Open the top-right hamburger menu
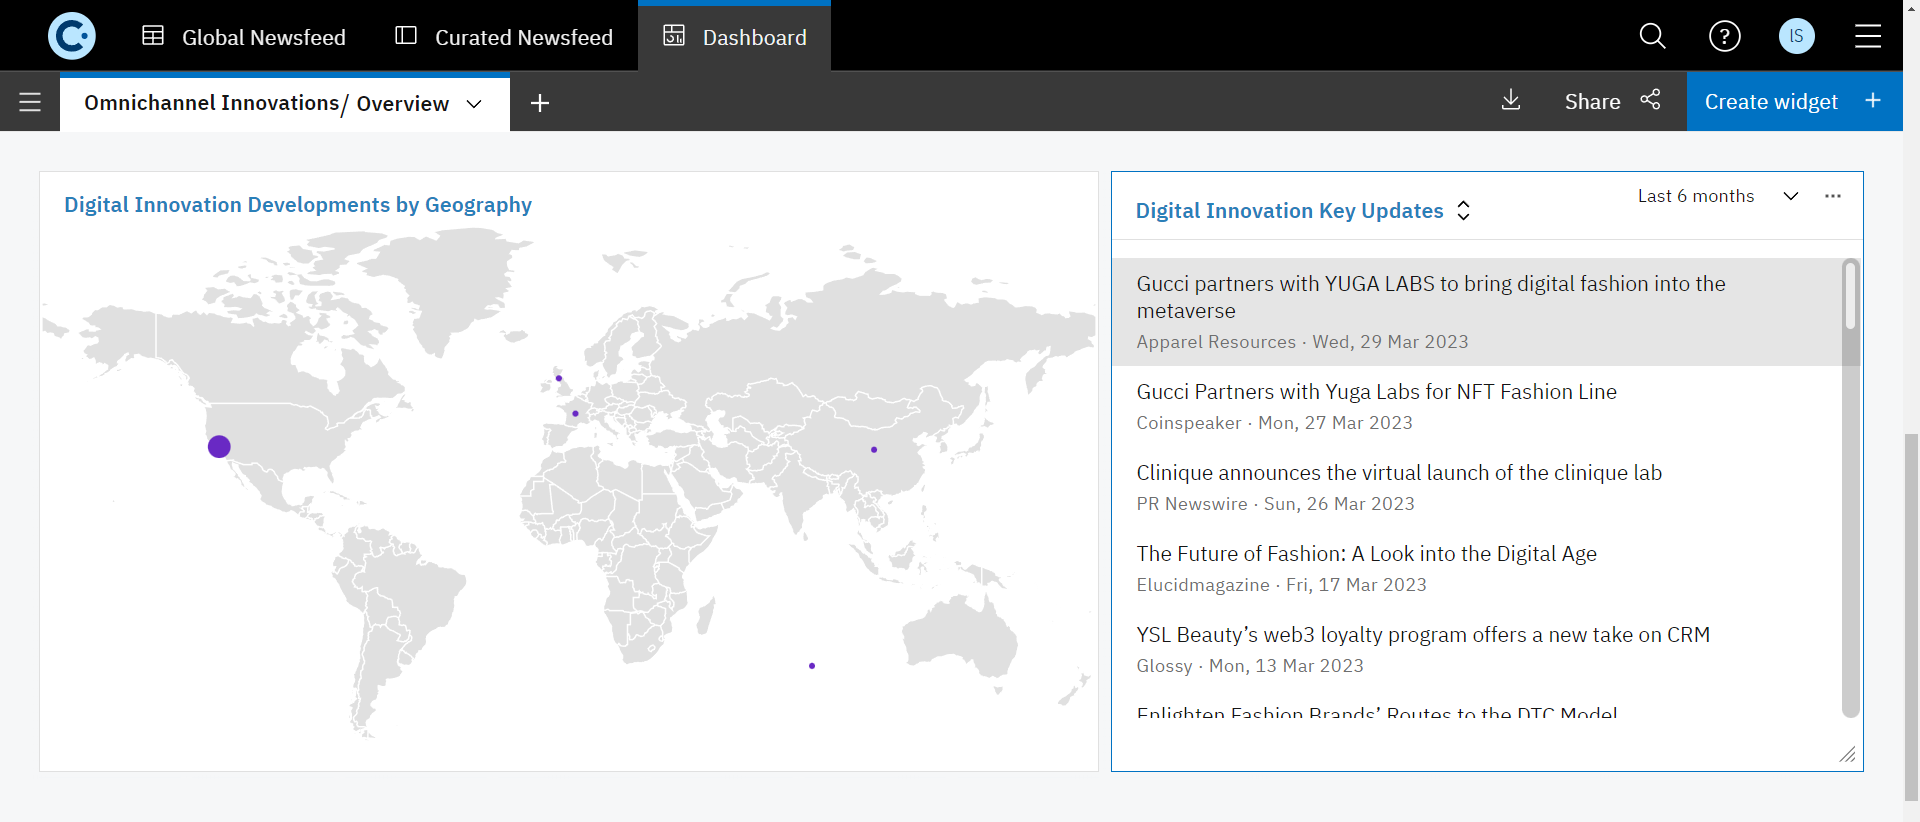Viewport: 1920px width, 822px height. click(x=1867, y=37)
